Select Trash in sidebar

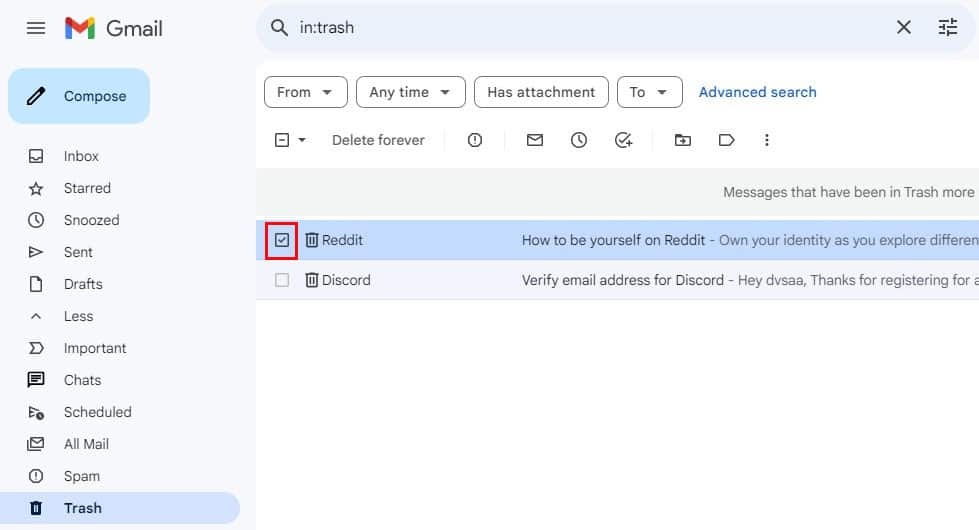[x=119, y=508]
